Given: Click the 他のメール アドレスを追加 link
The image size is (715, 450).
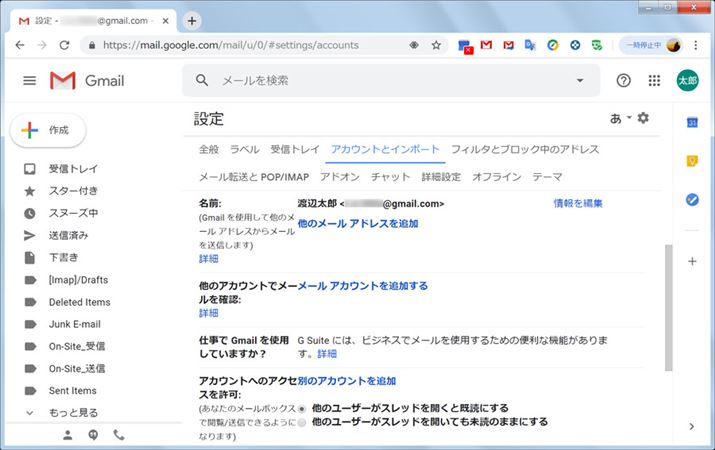Looking at the screenshot, I should [x=358, y=223].
